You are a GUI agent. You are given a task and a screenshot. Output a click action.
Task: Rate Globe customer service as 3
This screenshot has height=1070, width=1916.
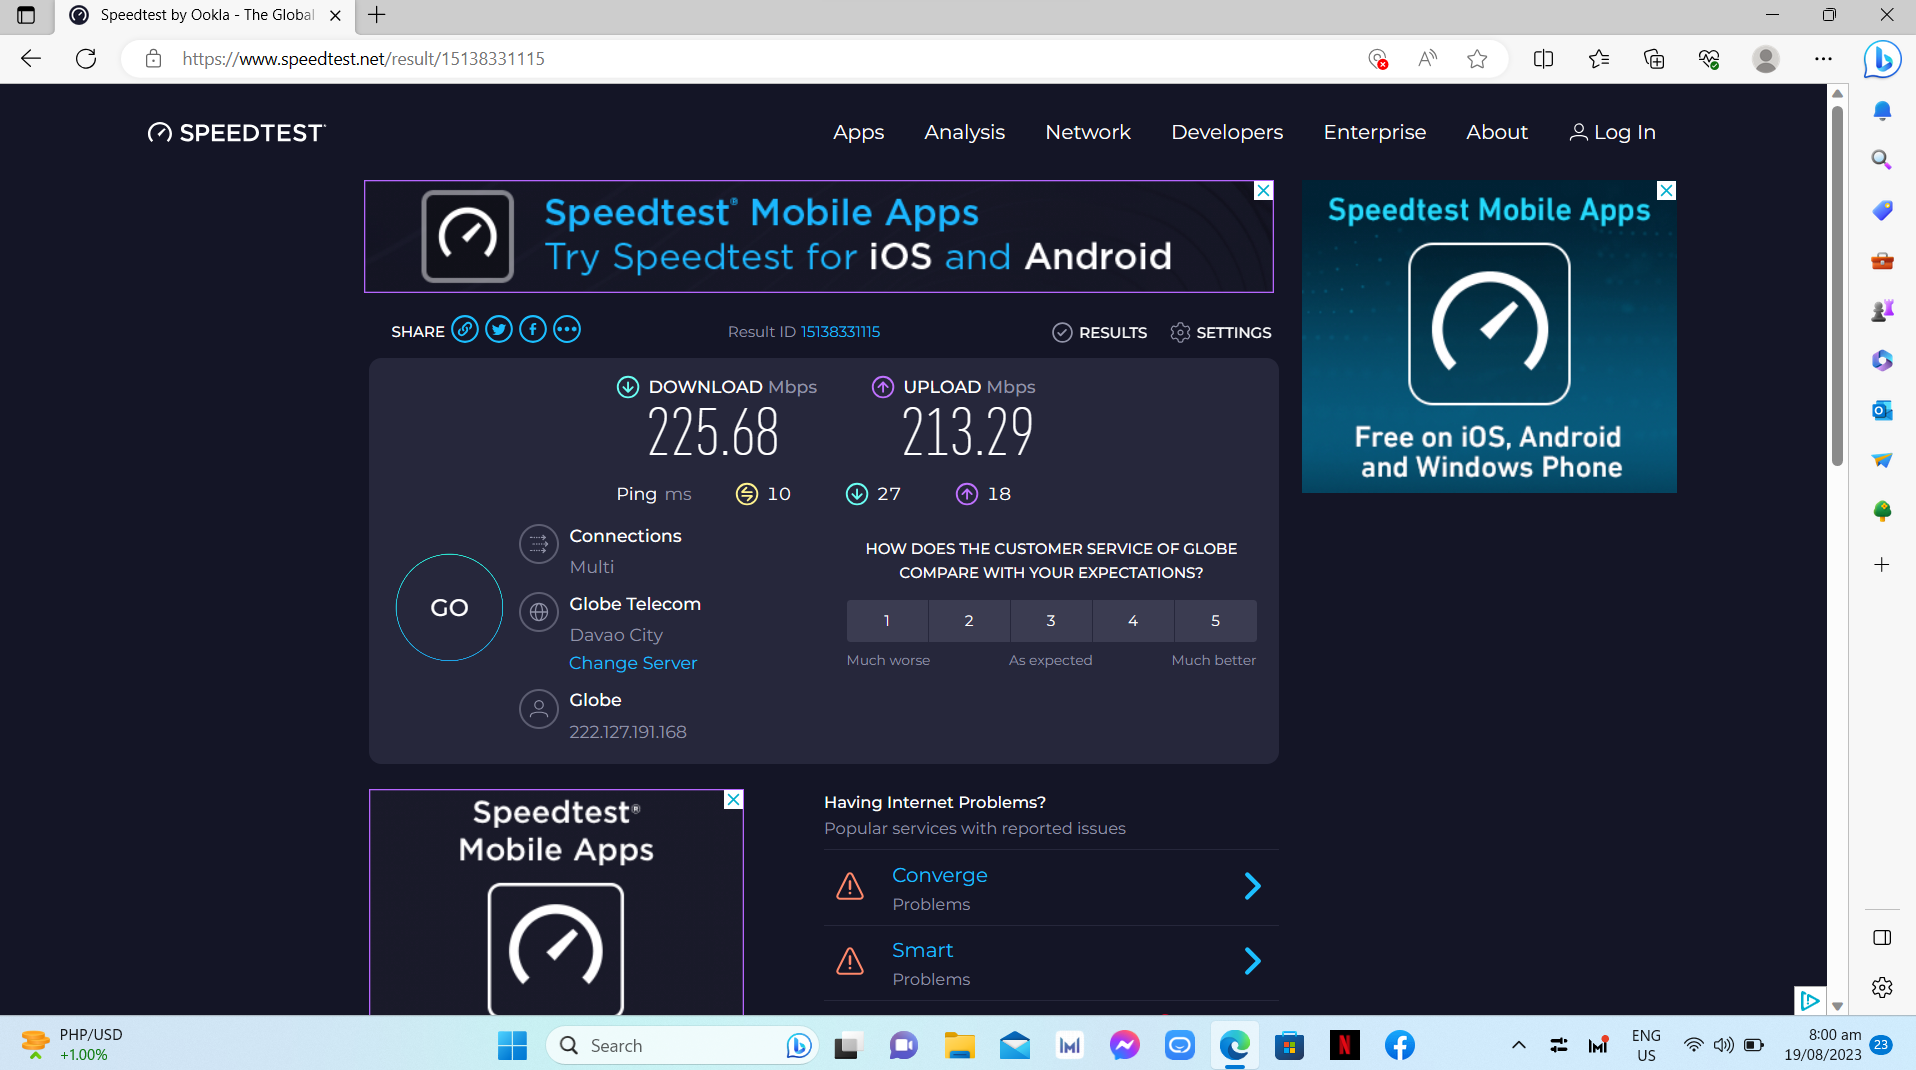tap(1051, 620)
